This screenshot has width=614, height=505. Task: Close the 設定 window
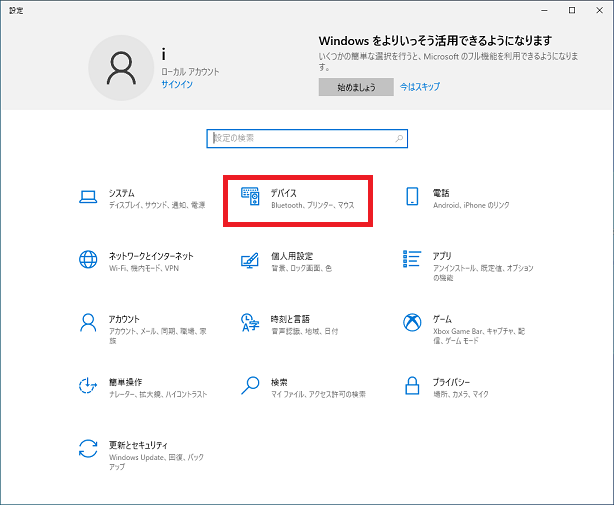599,11
